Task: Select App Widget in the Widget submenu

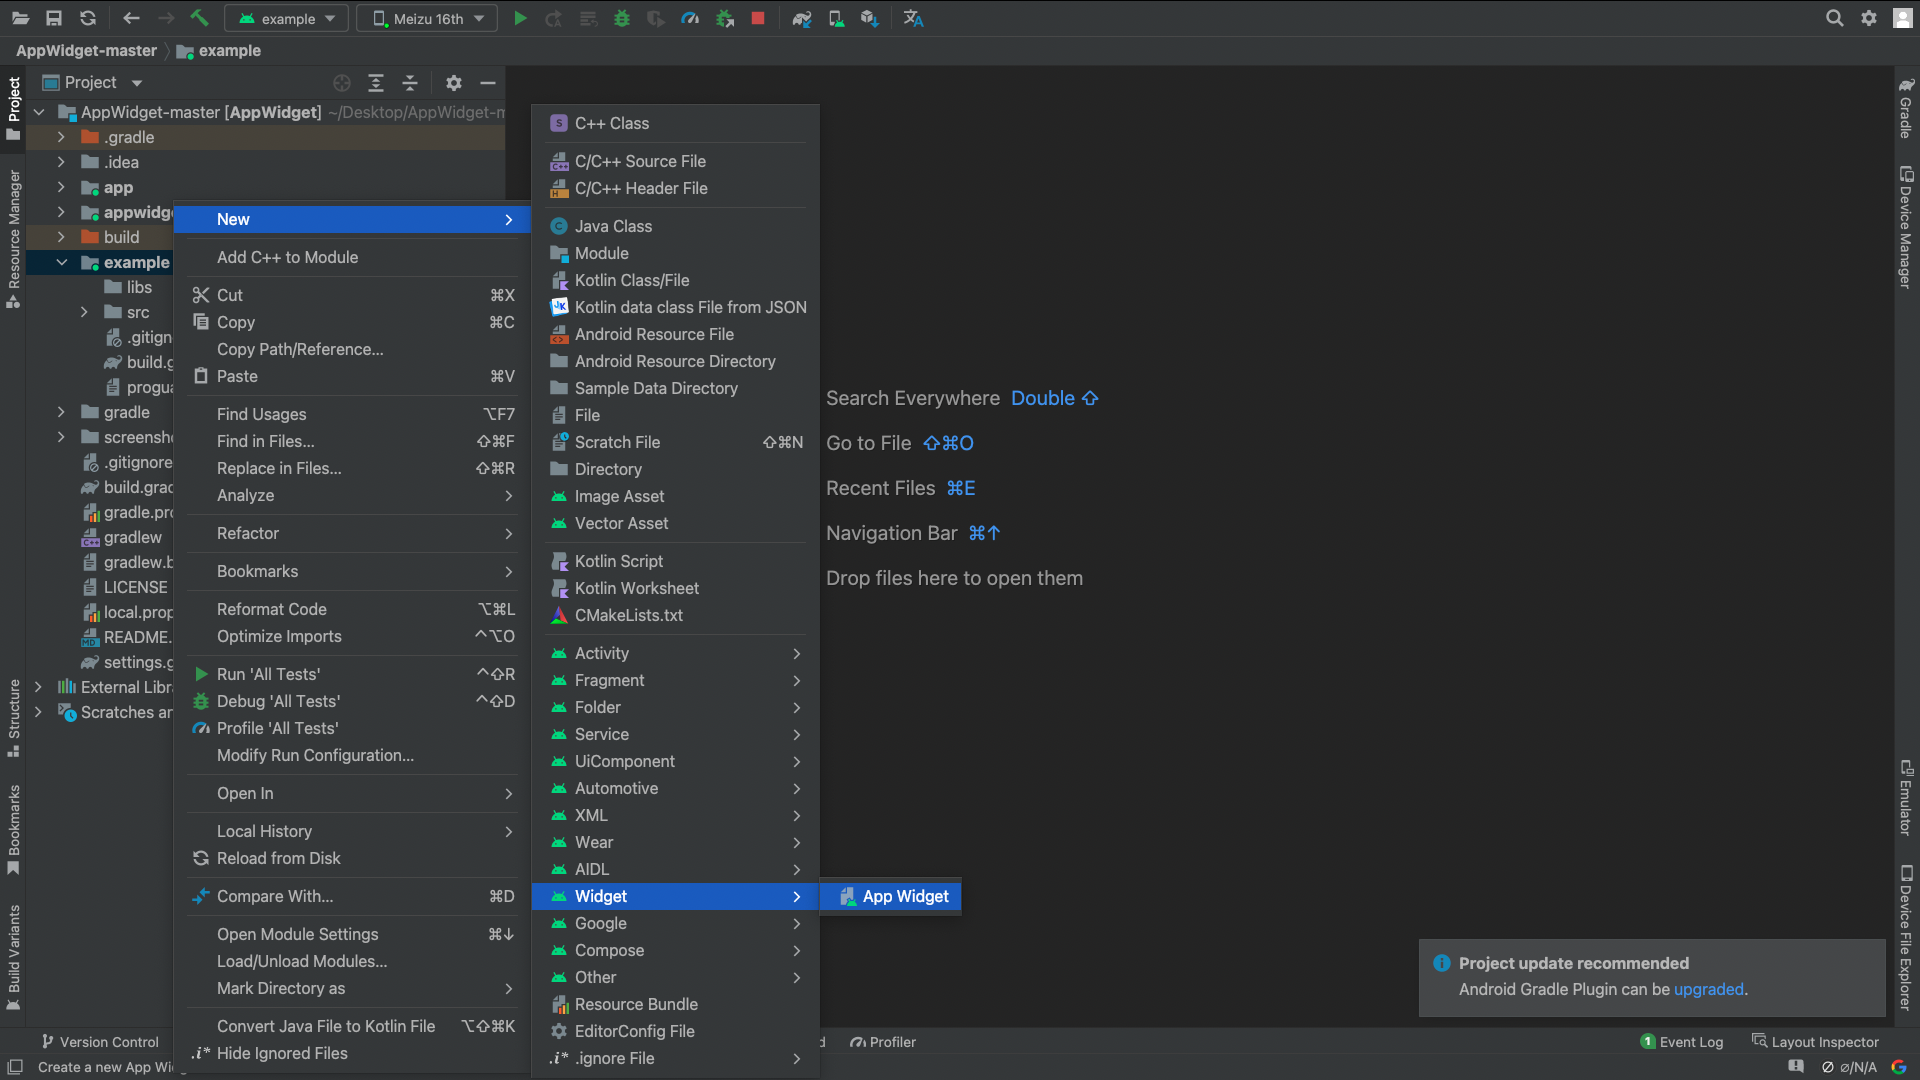Action: (x=891, y=896)
